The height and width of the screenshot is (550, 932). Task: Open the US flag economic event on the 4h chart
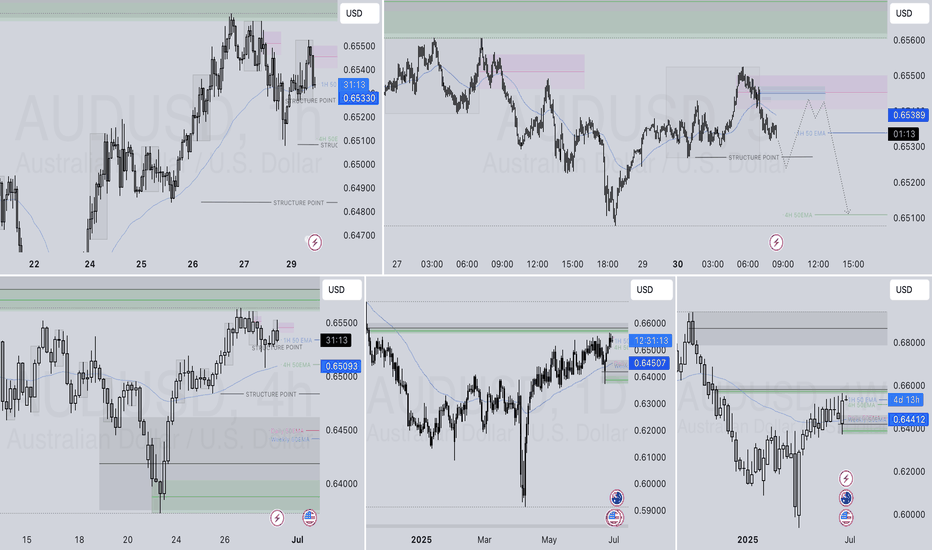(x=309, y=517)
